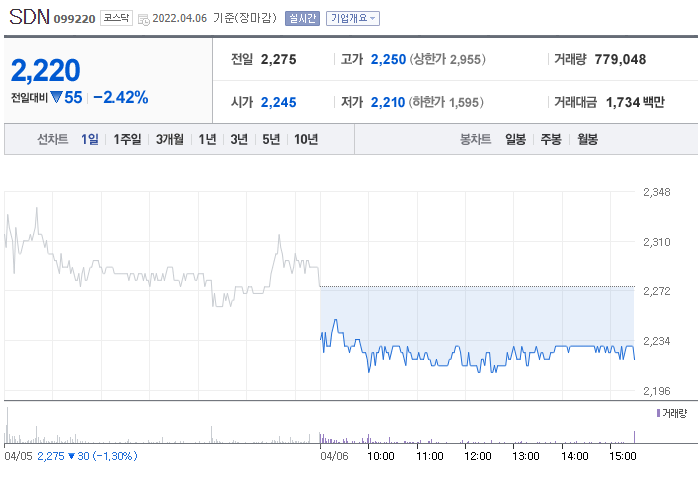Open the 월봉 monthly candle chart

[x=588, y=139]
